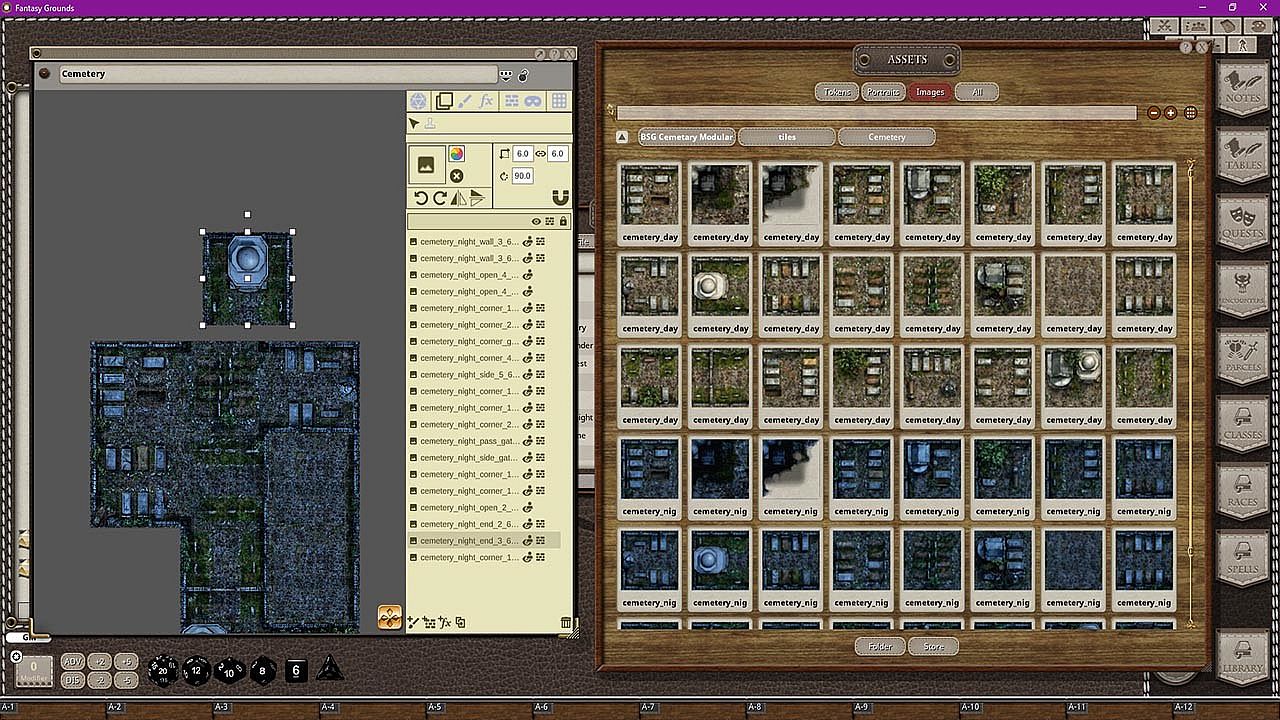Click the image layer type button
Screen dimensions: 1280x720
click(426, 165)
